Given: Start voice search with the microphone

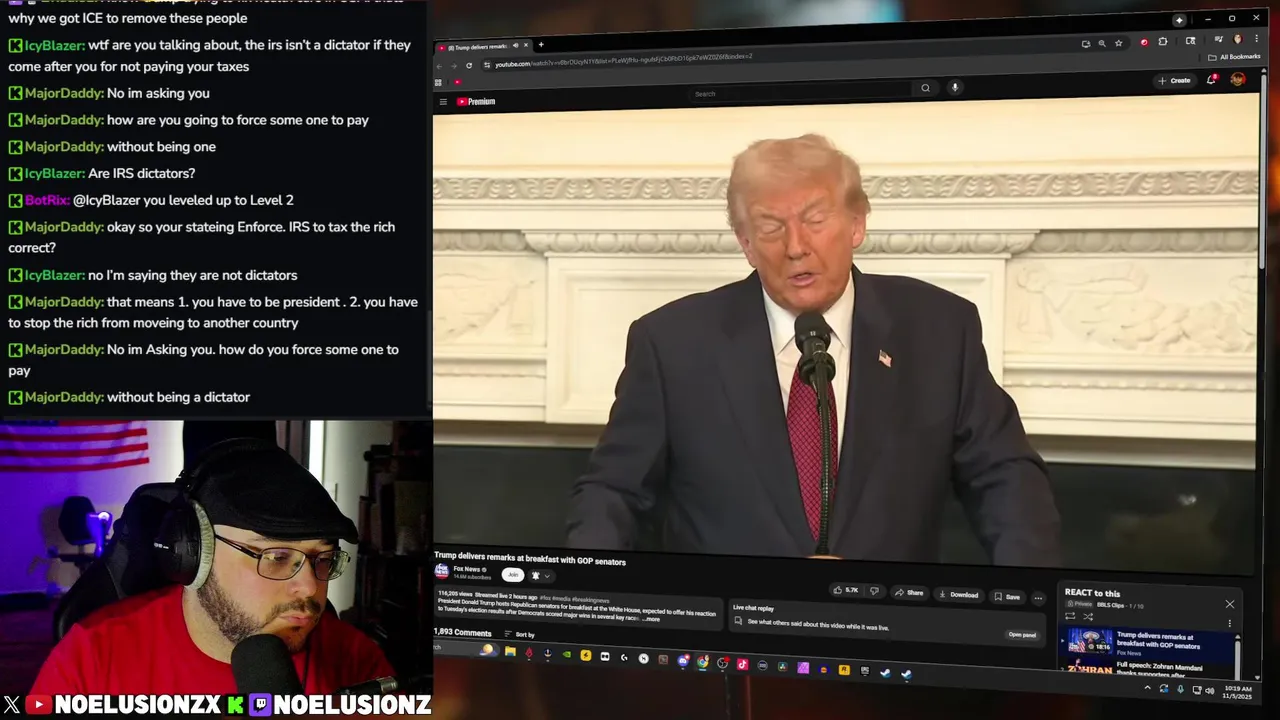Looking at the screenshot, I should [955, 87].
